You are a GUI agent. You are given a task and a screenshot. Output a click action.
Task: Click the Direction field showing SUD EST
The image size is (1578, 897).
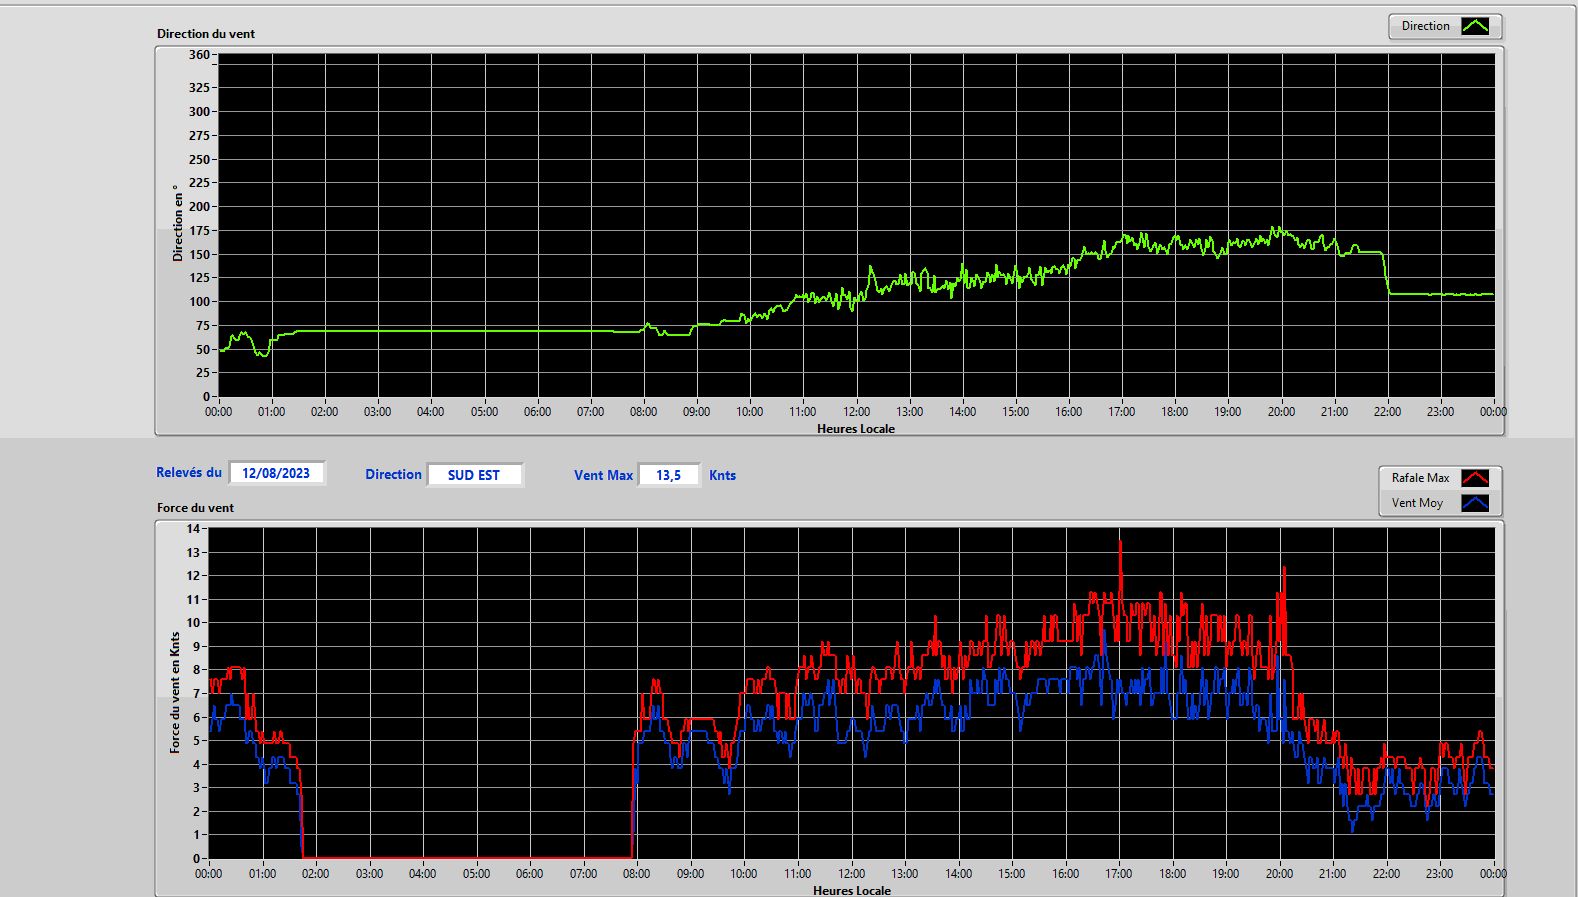pos(474,475)
